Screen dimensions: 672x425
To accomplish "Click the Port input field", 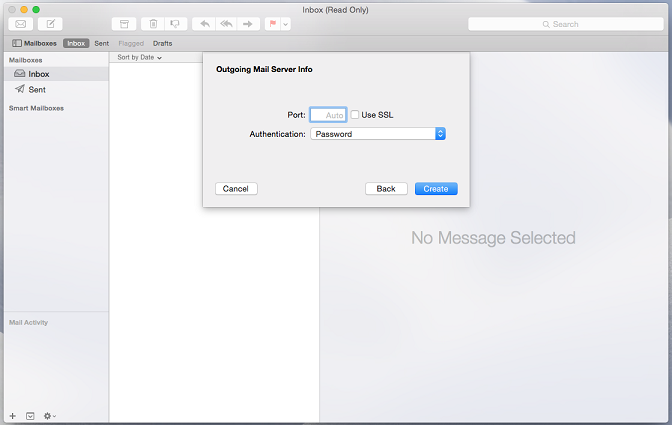I will point(328,115).
